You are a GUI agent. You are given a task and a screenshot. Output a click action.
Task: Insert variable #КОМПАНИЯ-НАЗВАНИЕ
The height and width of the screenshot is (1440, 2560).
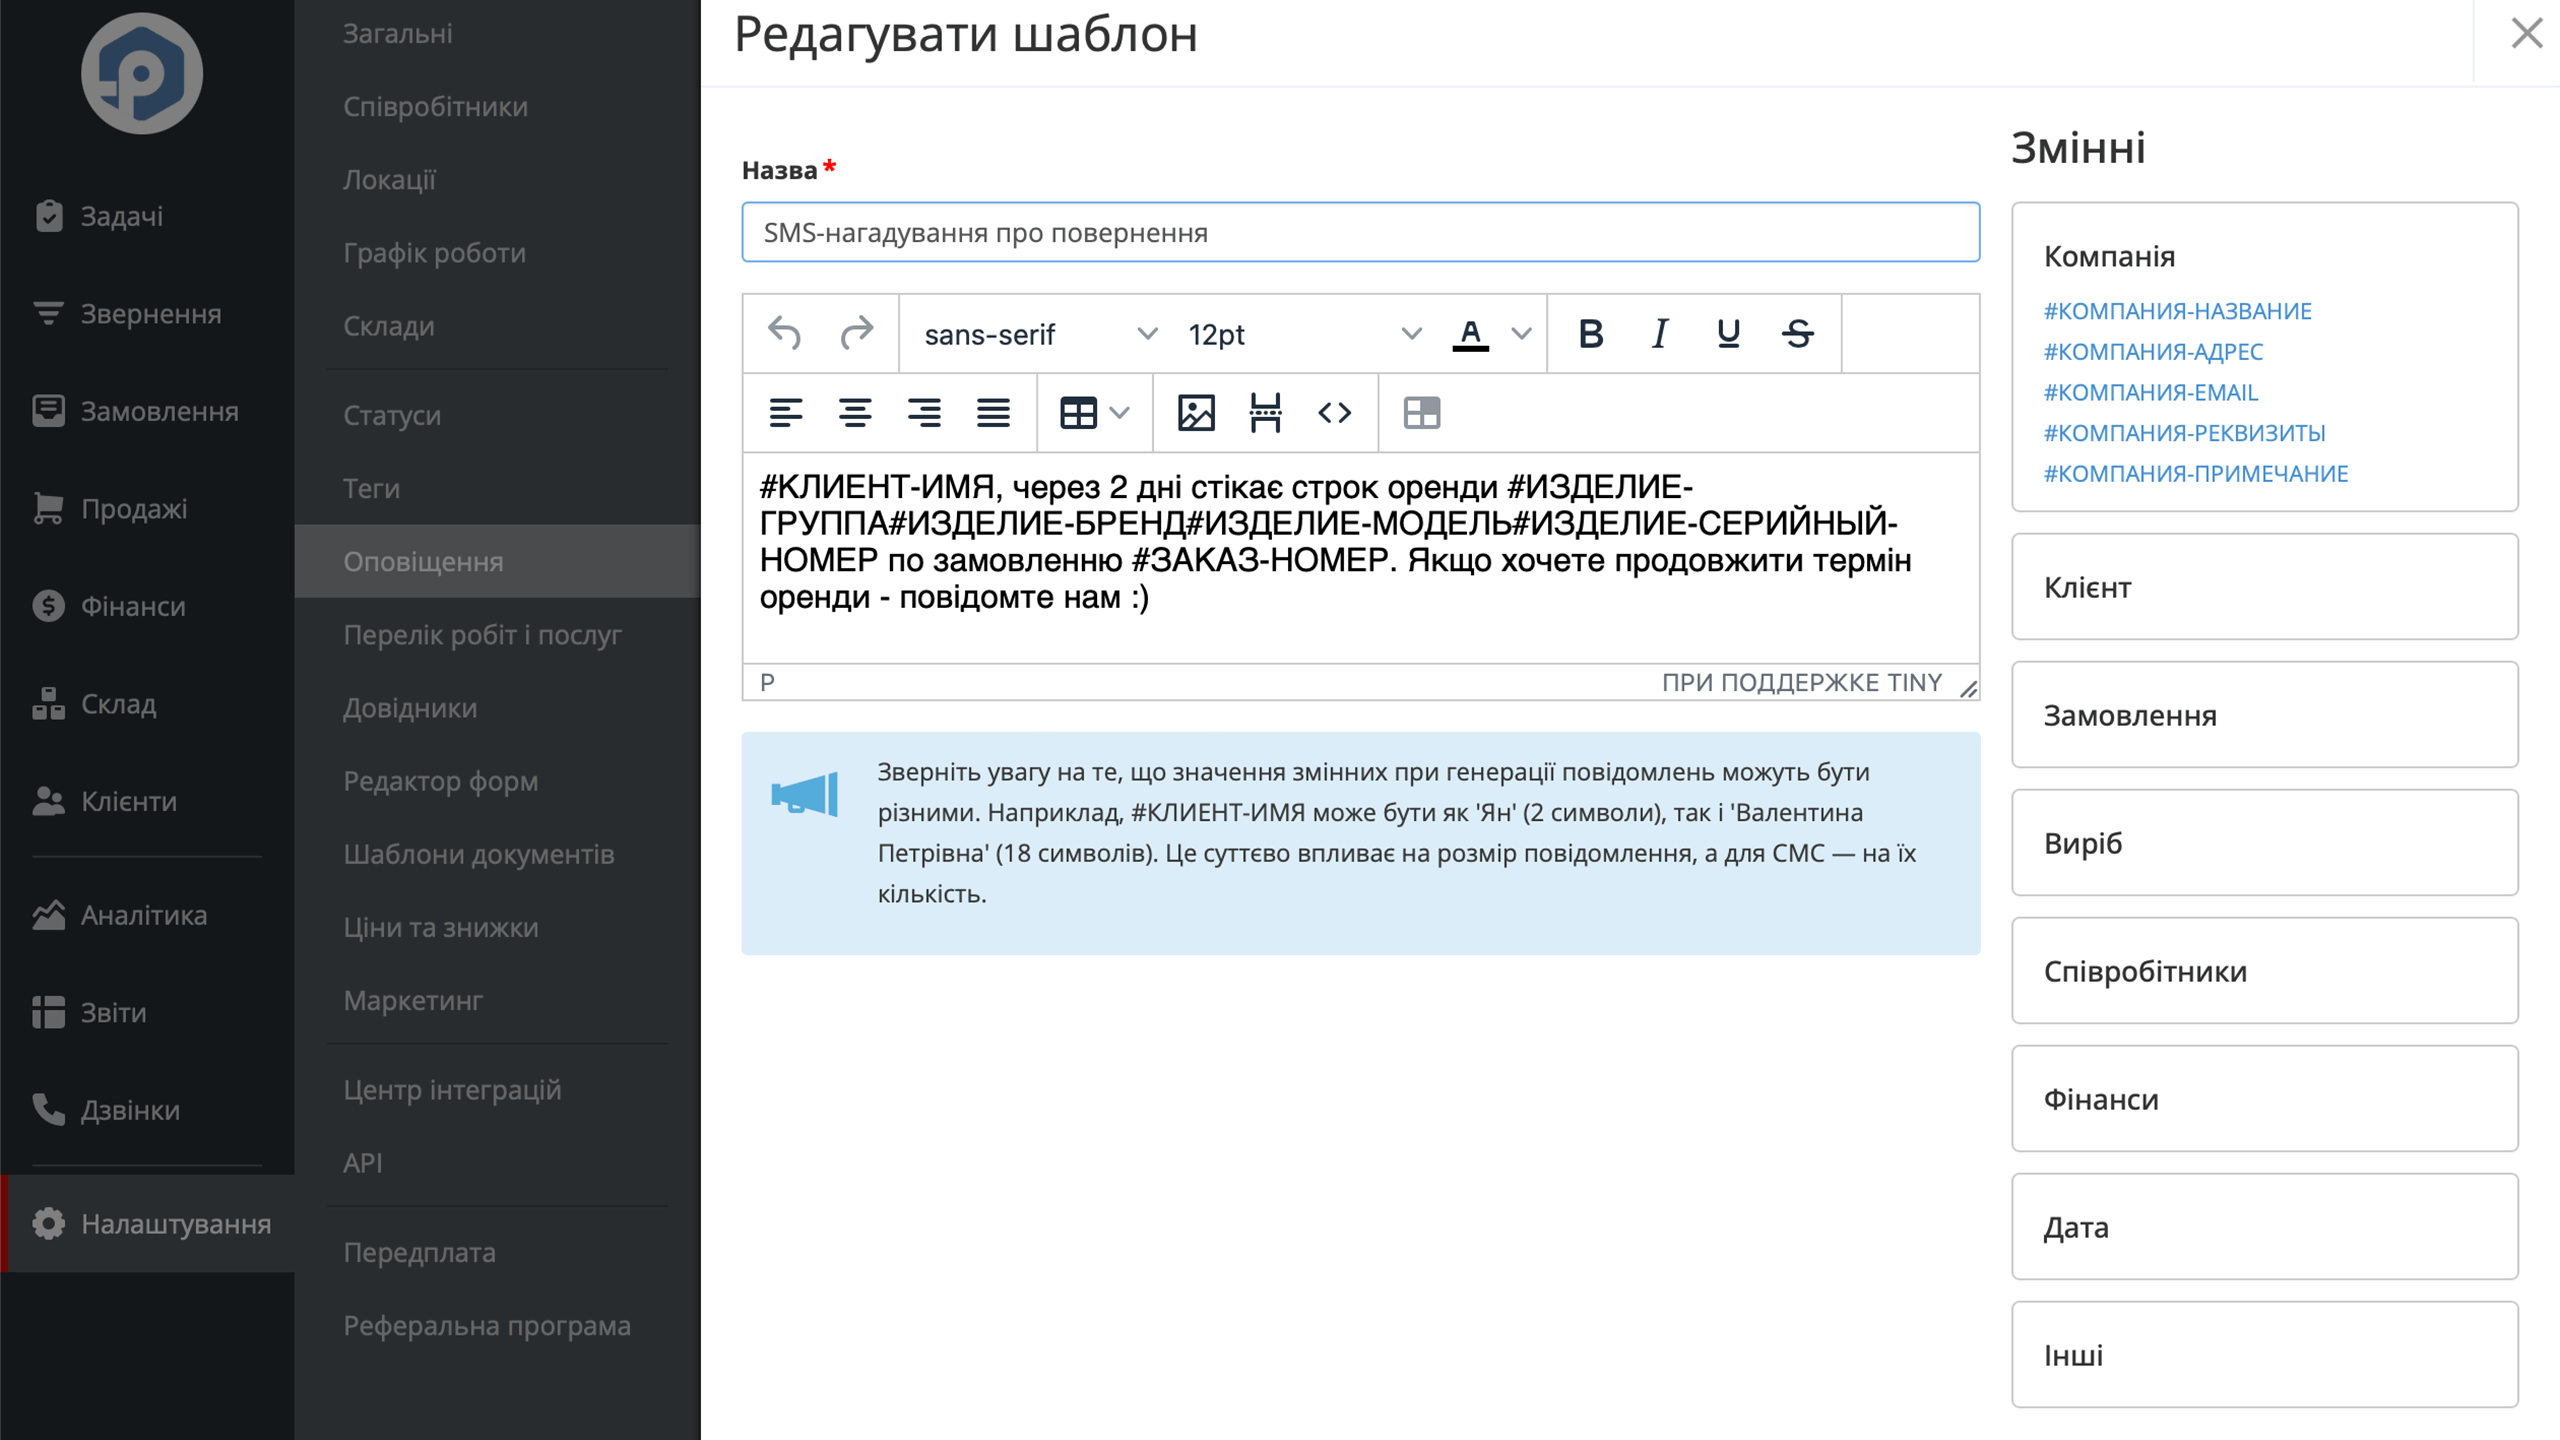tap(2177, 311)
